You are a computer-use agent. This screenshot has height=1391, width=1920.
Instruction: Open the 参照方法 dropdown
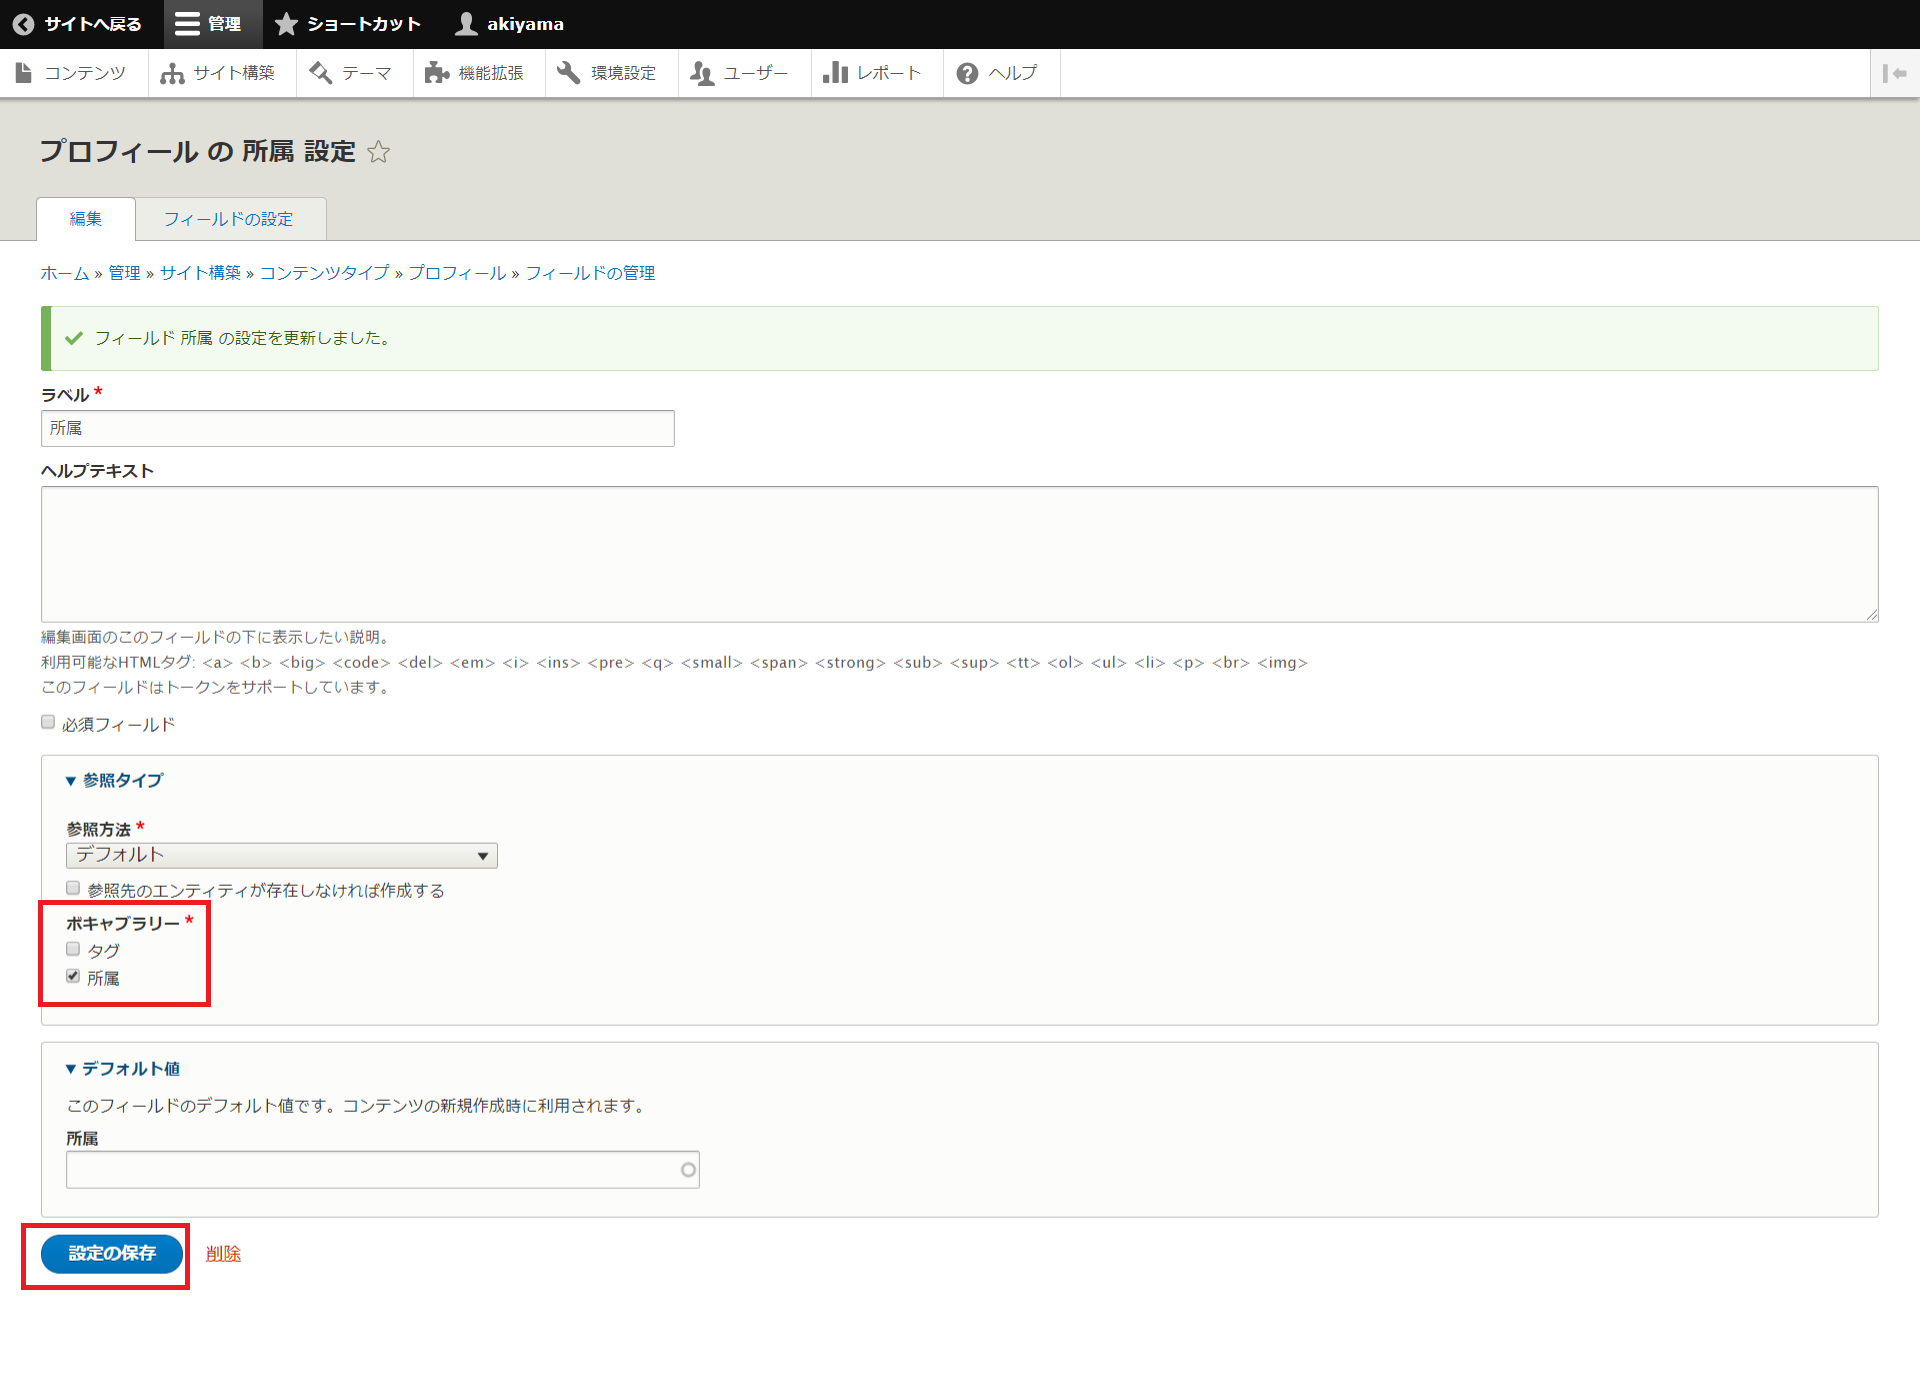click(281, 855)
